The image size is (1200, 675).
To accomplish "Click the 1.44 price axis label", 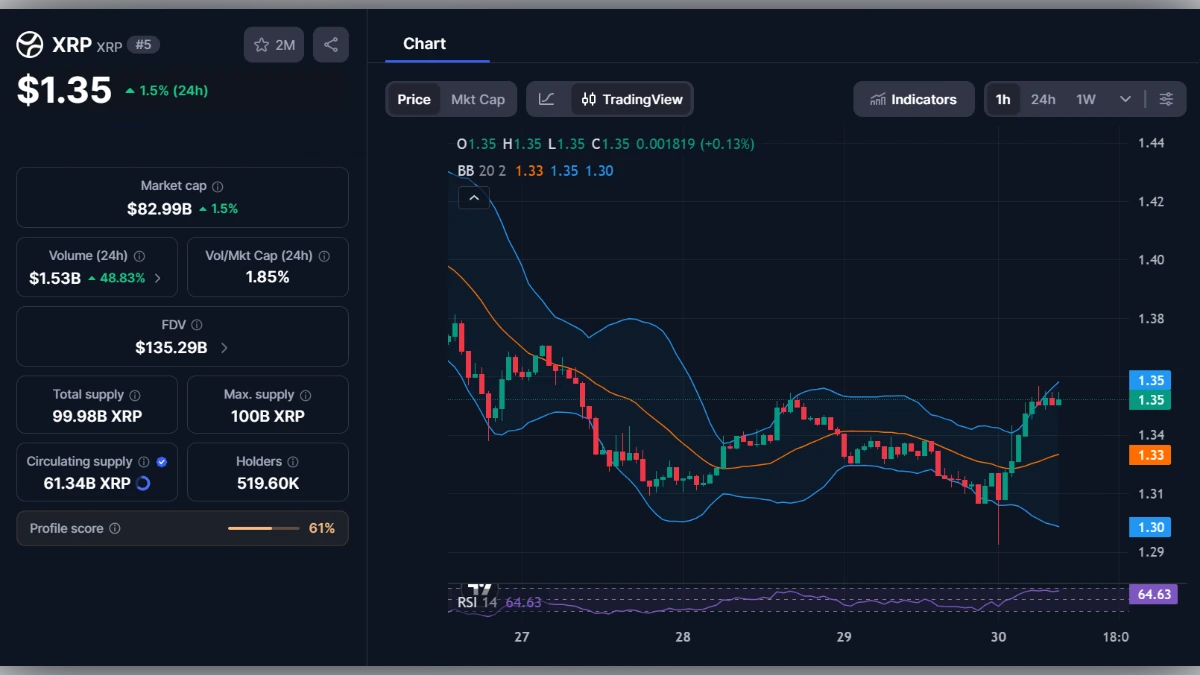I will coord(1151,143).
